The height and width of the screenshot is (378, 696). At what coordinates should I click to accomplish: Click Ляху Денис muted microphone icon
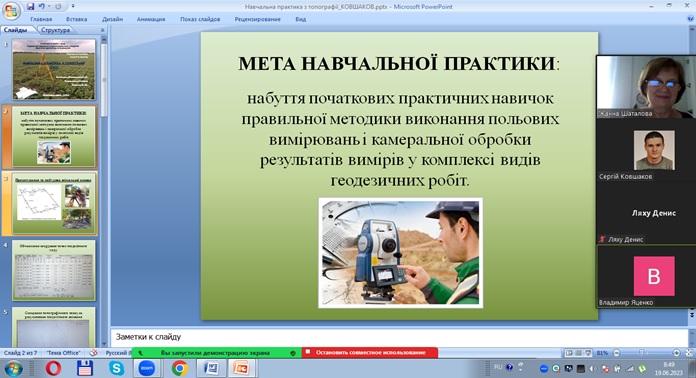(602, 239)
